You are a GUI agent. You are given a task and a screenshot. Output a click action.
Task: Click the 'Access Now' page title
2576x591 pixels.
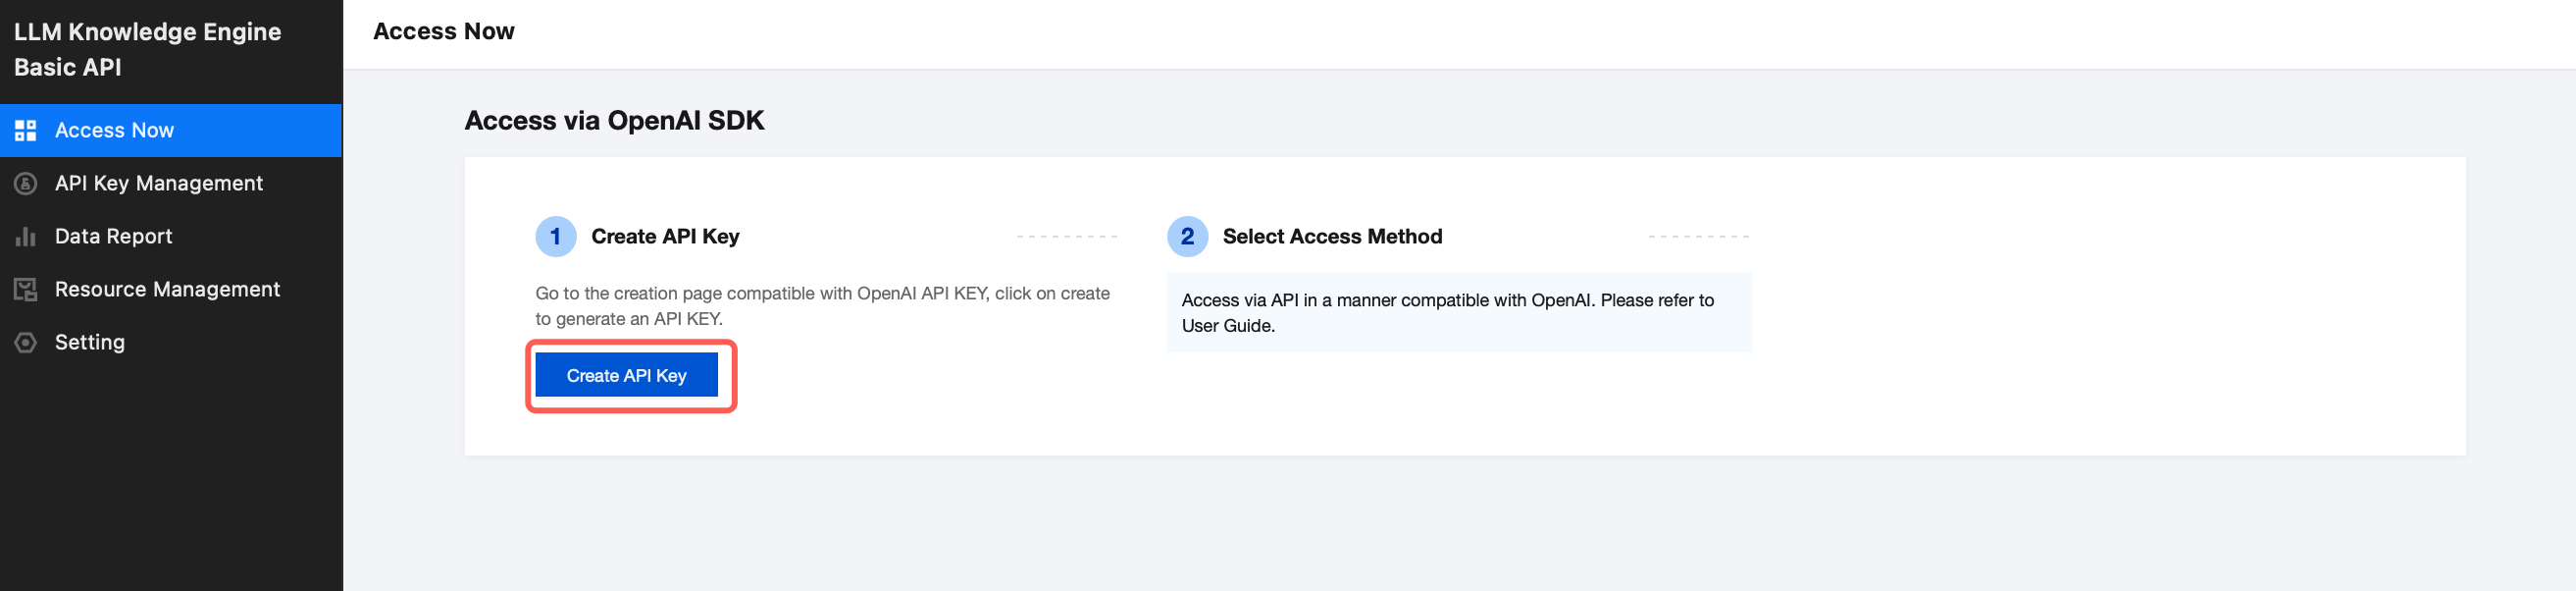coord(443,32)
